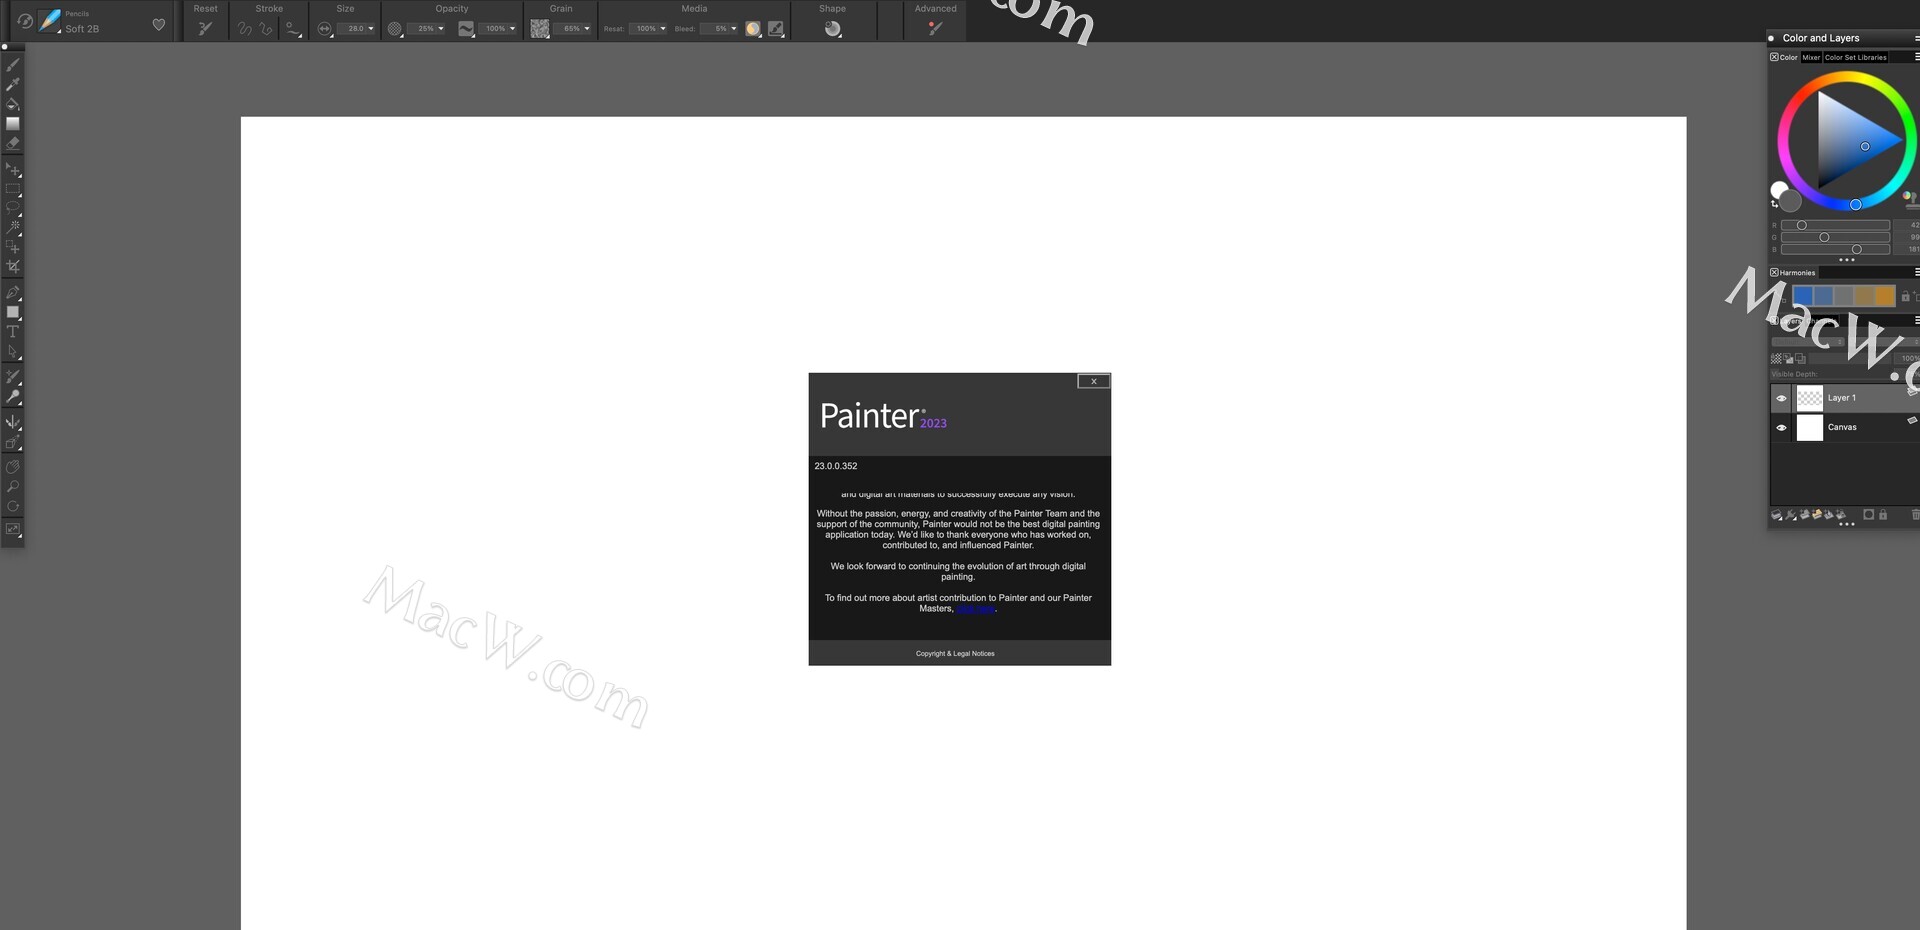The height and width of the screenshot is (930, 1920).
Task: Select the Cloner tool
Action: (x=13, y=377)
